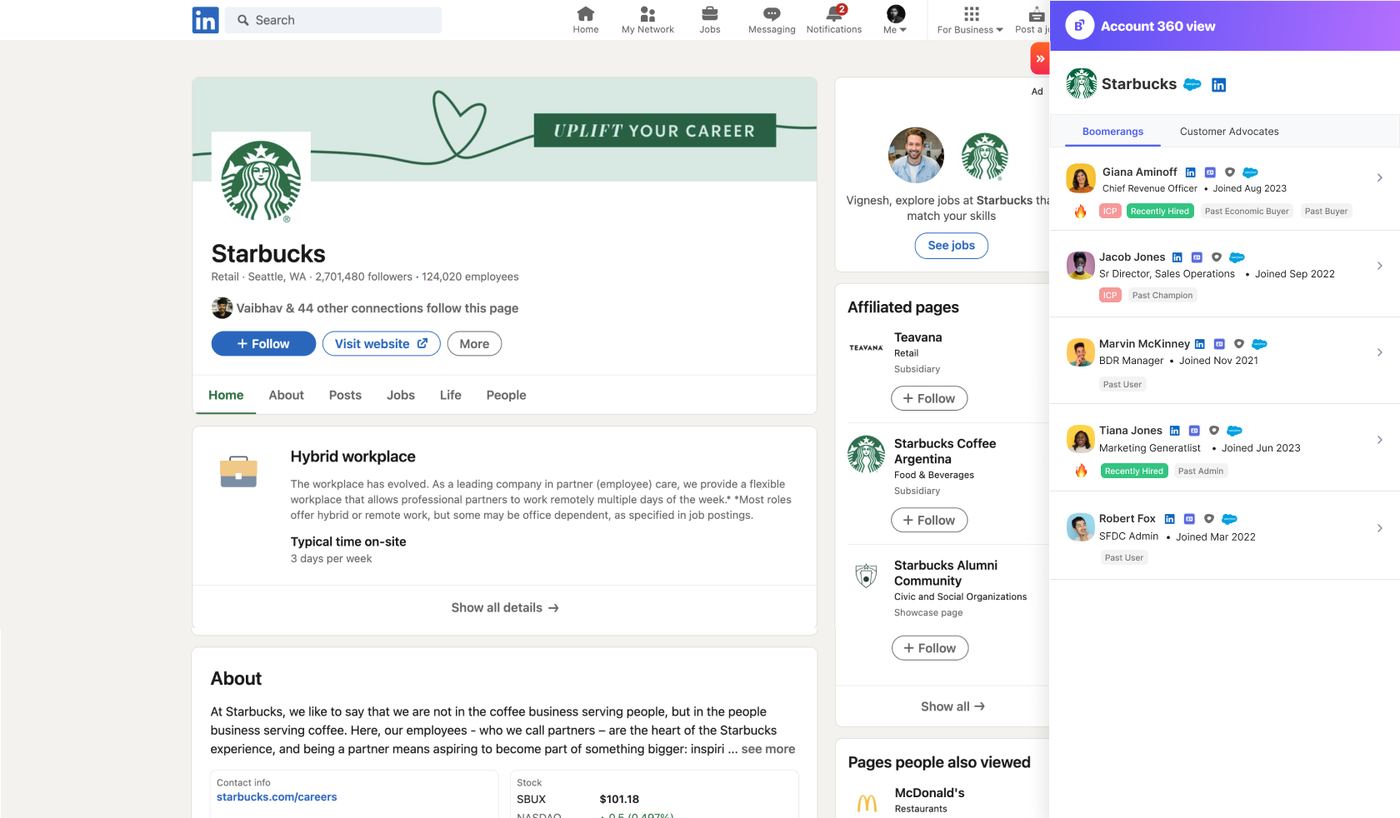Collapse the side panel with the orange arrow tab
Viewport: 1400px width, 818px height.
(1040, 59)
